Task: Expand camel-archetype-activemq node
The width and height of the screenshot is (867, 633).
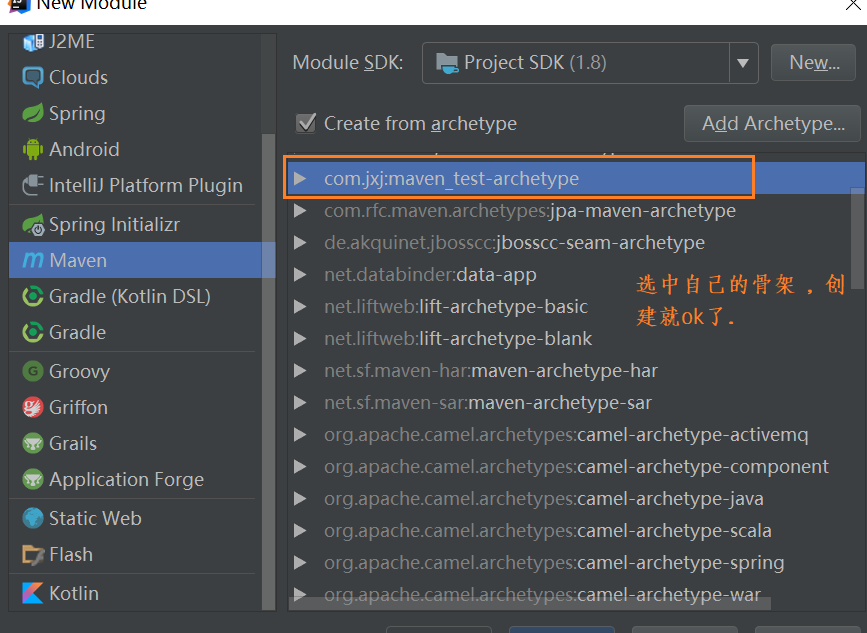Action: [x=300, y=435]
